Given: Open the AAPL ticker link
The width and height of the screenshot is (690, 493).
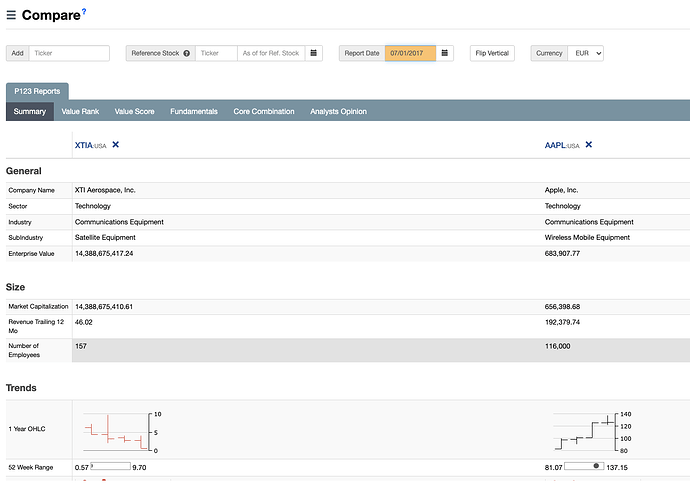Looking at the screenshot, I should [555, 145].
